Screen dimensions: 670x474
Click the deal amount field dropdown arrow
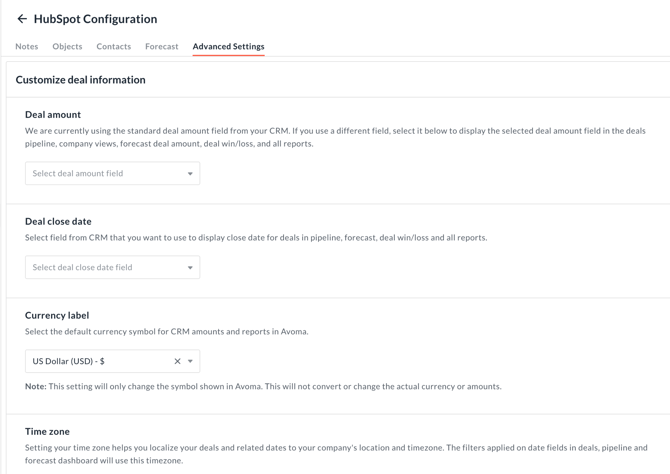pyautogui.click(x=190, y=174)
